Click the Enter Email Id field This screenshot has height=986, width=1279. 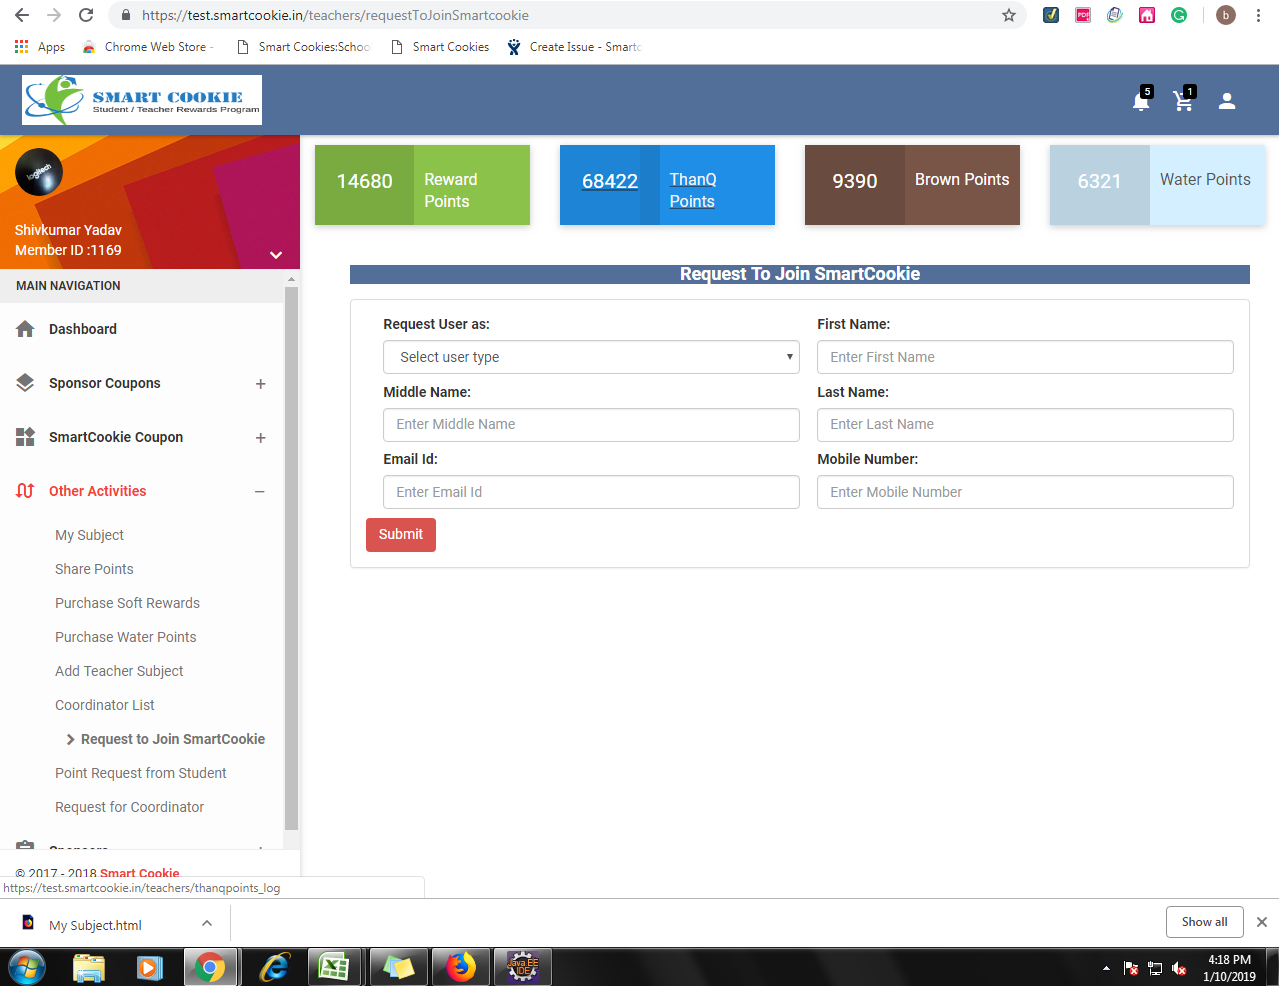[x=590, y=492]
